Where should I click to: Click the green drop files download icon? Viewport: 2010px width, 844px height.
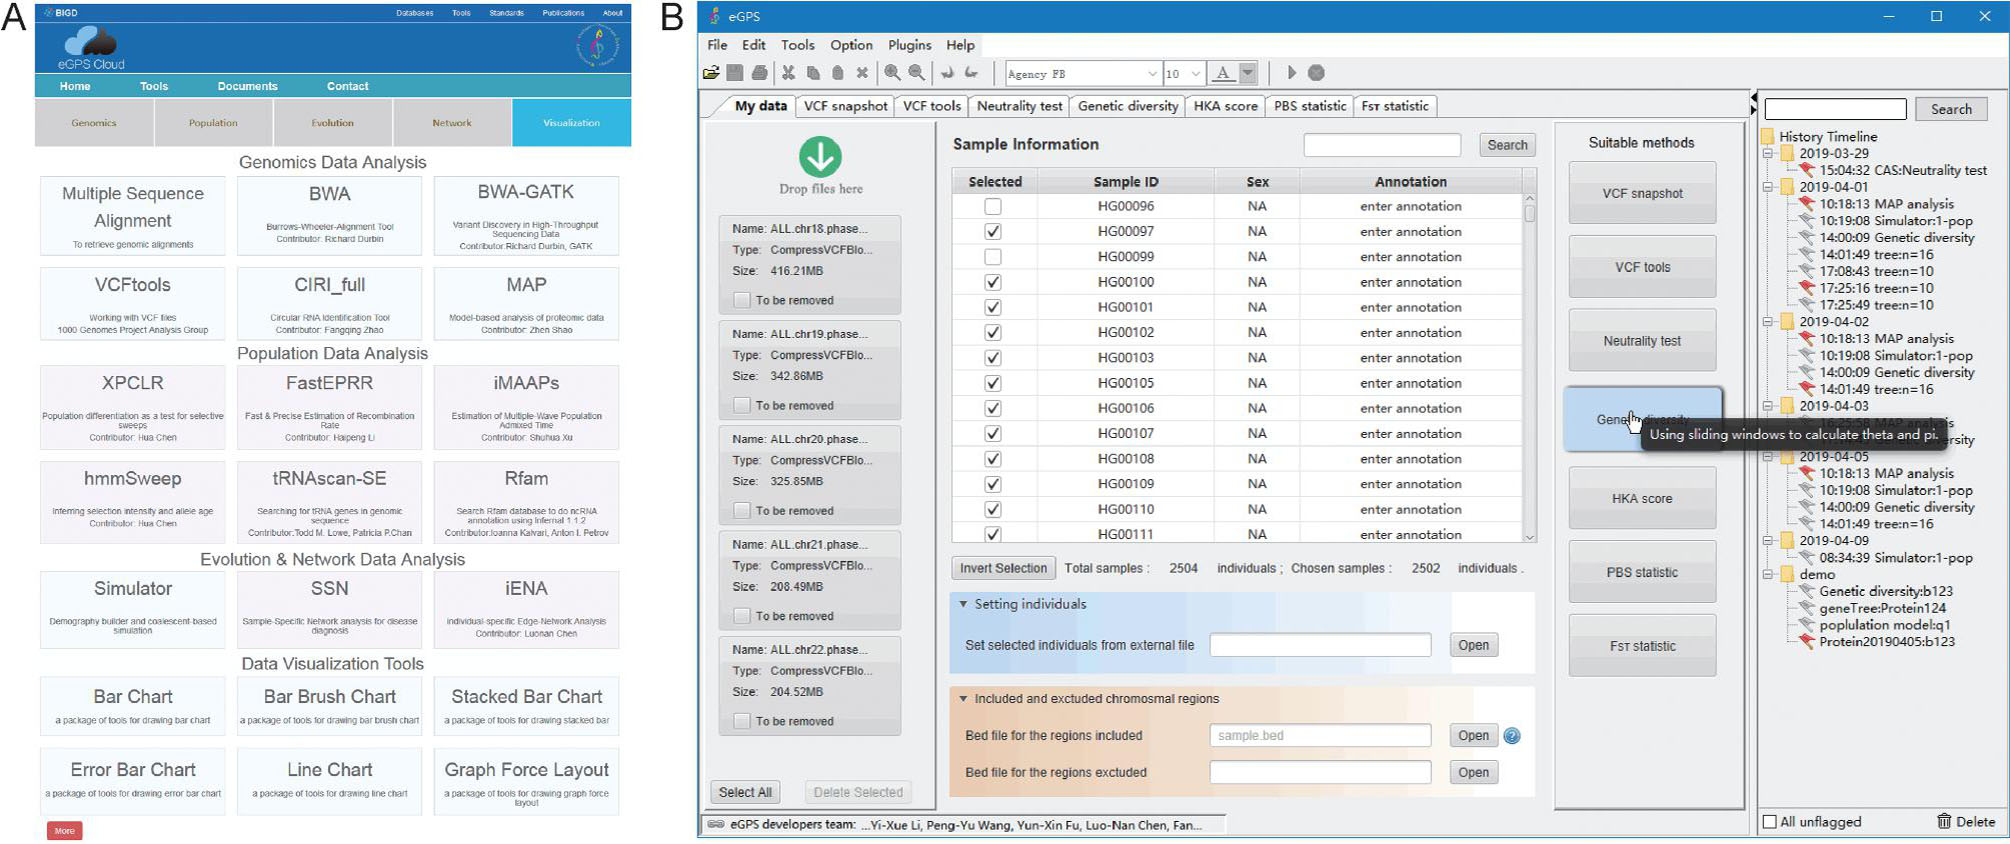tap(820, 157)
